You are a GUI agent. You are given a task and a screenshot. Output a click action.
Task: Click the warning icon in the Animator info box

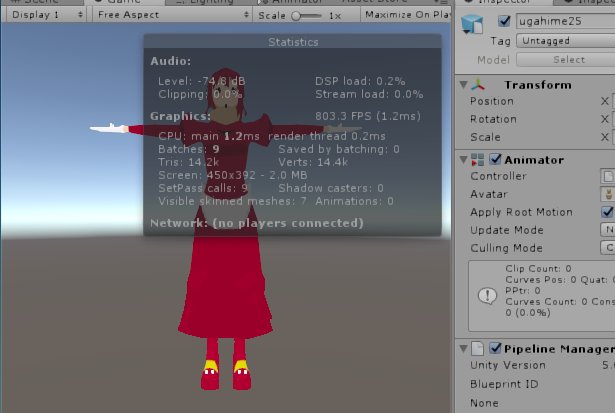coord(487,295)
